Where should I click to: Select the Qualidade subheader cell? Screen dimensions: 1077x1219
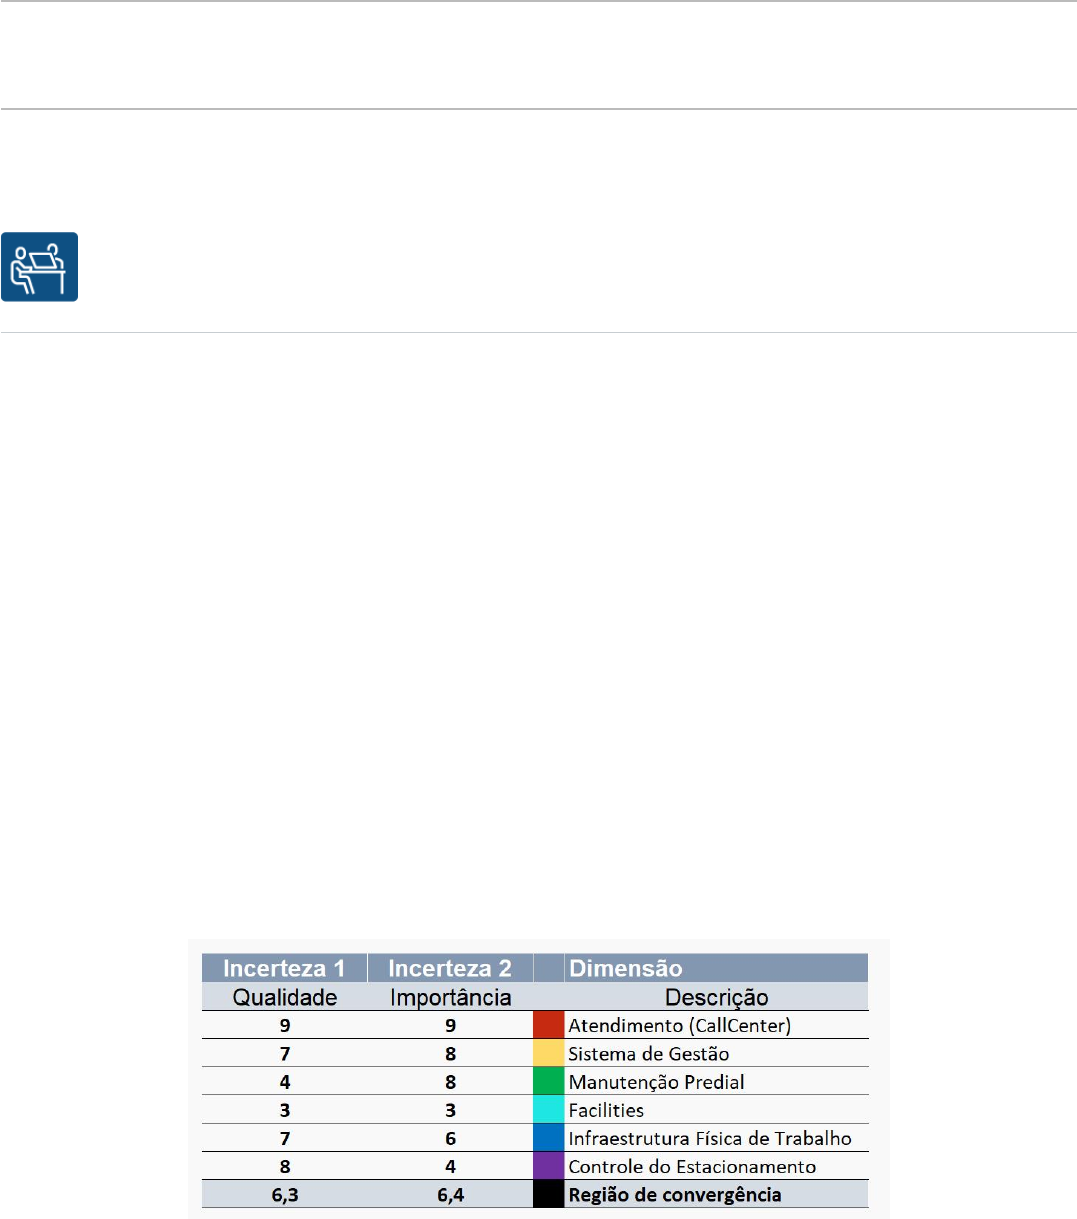tap(284, 997)
